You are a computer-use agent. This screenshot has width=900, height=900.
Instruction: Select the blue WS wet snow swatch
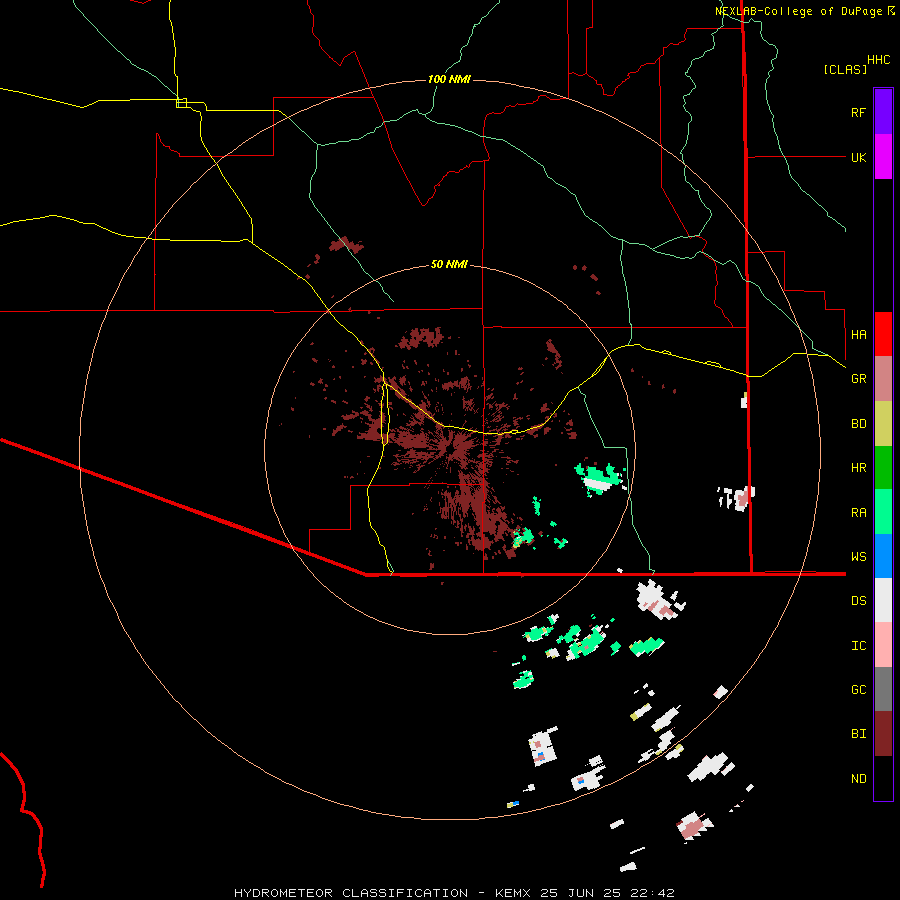[x=883, y=556]
